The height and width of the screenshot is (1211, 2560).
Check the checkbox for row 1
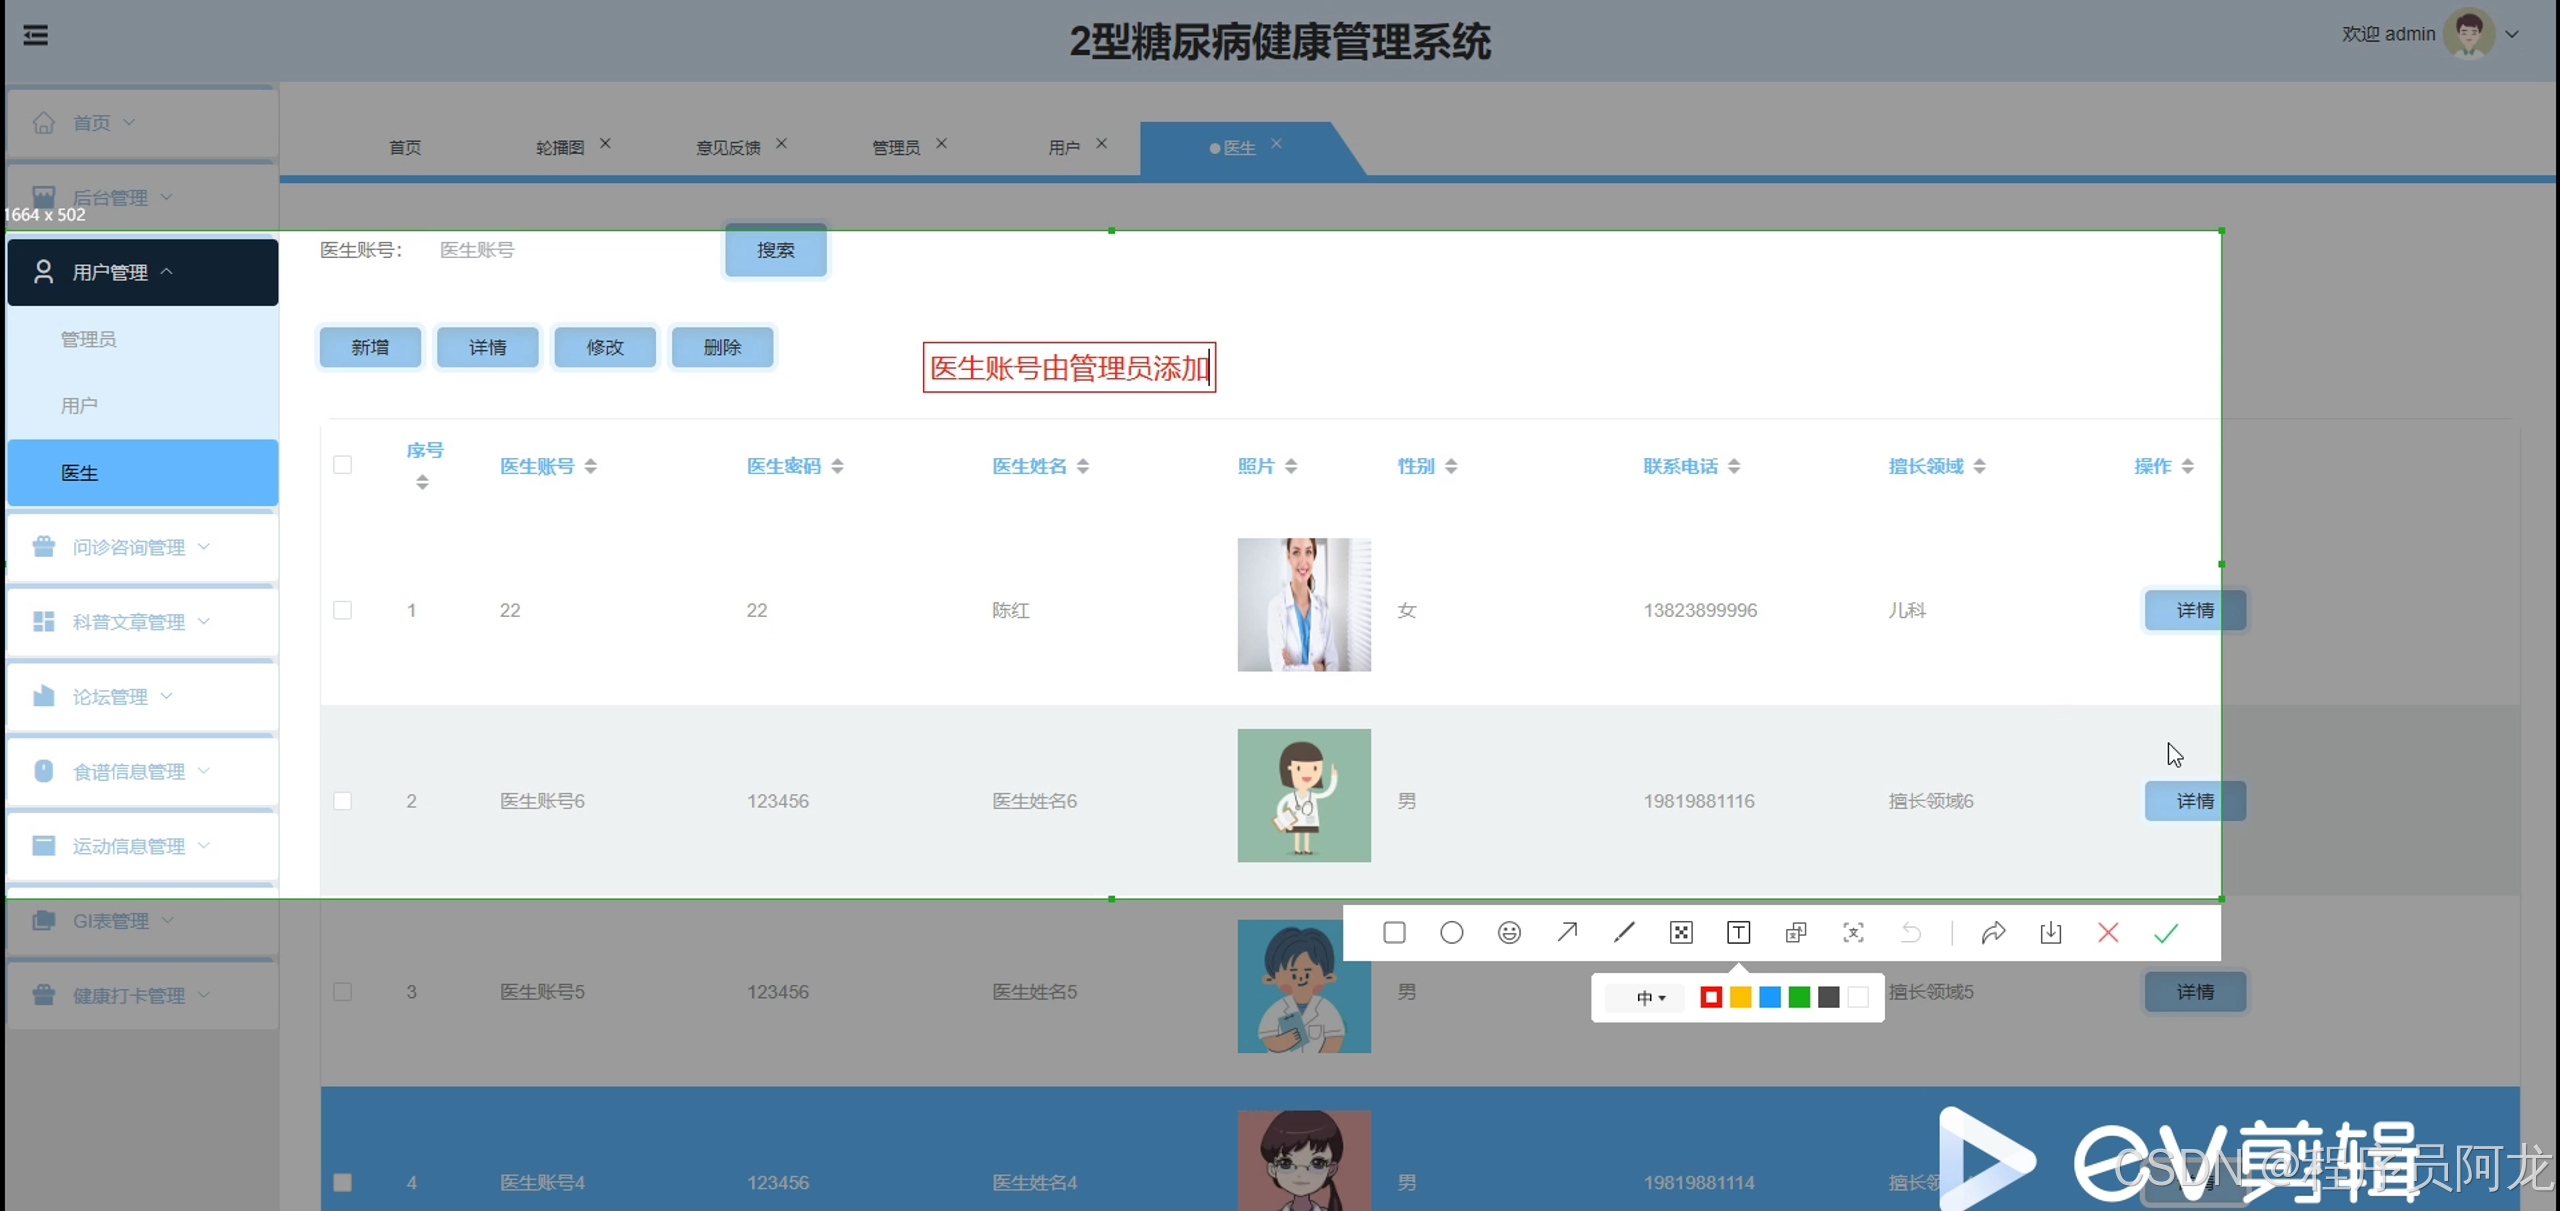click(x=342, y=610)
